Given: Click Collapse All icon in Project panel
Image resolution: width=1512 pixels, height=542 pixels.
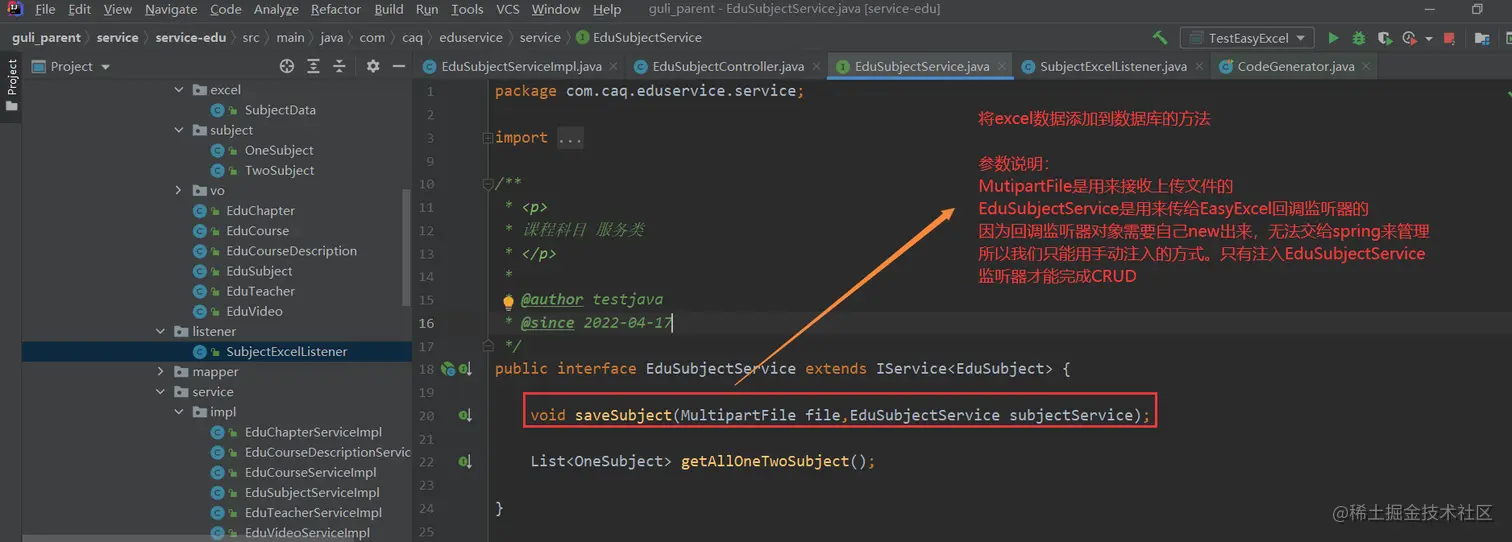Looking at the screenshot, I should (x=340, y=66).
